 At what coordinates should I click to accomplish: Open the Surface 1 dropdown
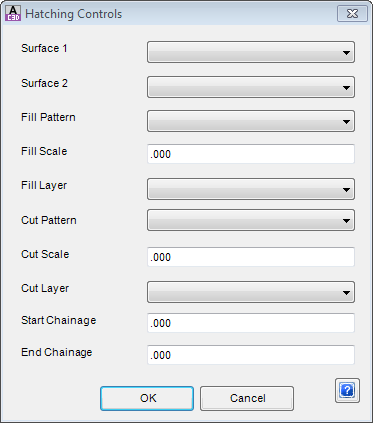point(251,52)
